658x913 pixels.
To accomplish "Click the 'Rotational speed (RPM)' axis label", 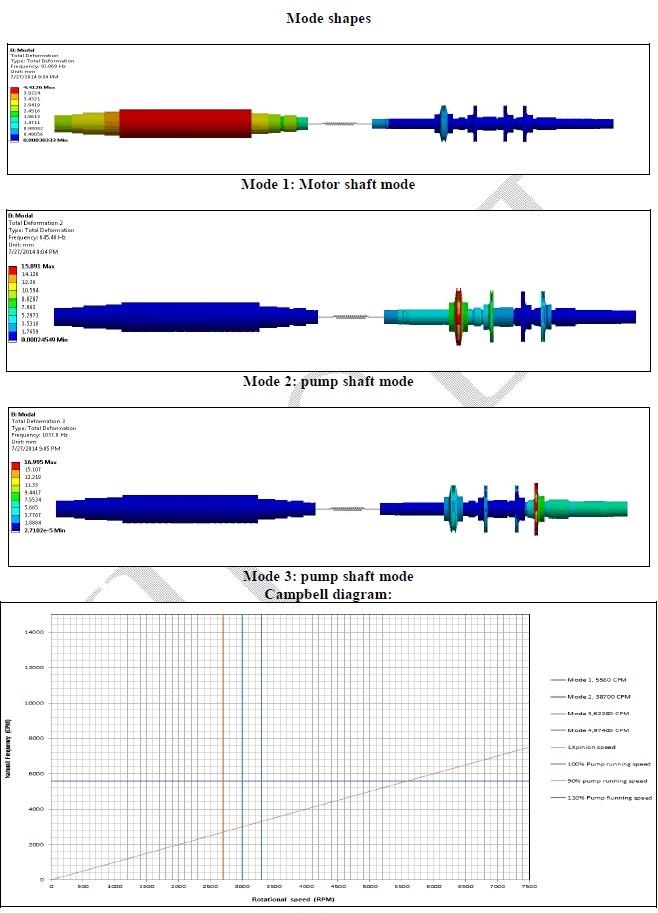I will pyautogui.click(x=292, y=899).
